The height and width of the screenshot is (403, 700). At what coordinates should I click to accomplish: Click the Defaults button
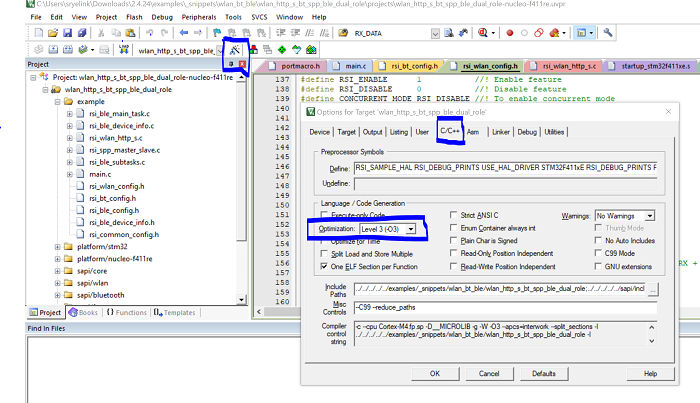pos(543,373)
